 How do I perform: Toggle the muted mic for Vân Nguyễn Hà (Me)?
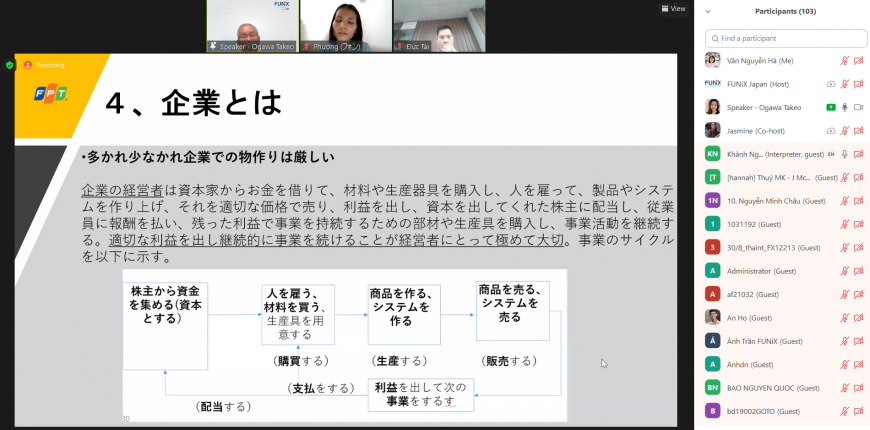[845, 60]
